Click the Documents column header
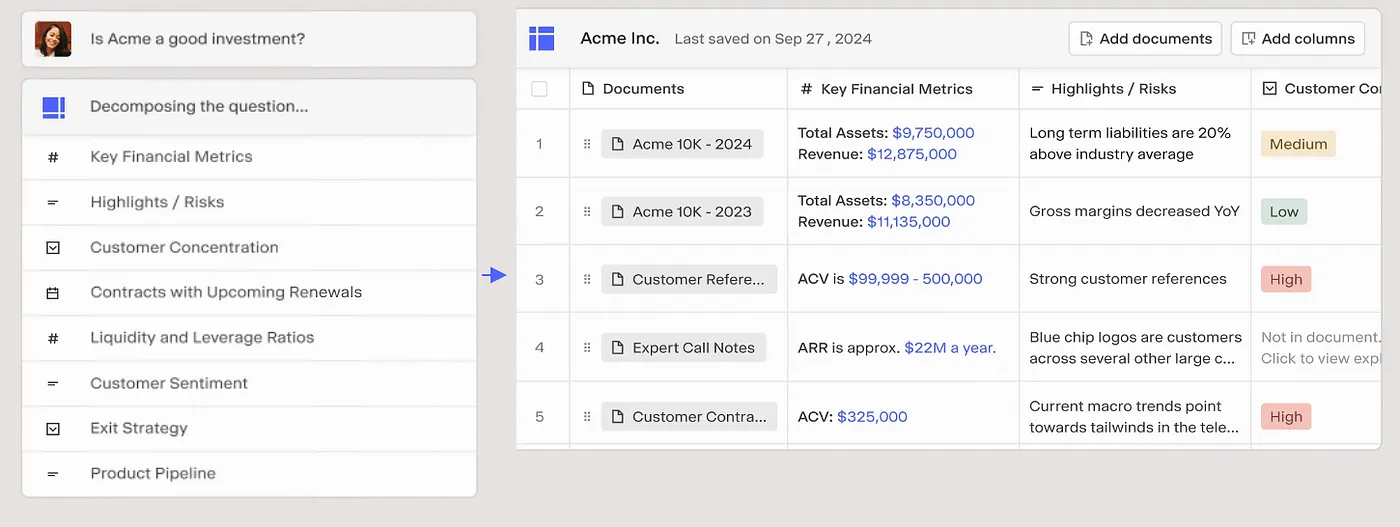Viewport: 1400px width, 527px height. [x=678, y=89]
